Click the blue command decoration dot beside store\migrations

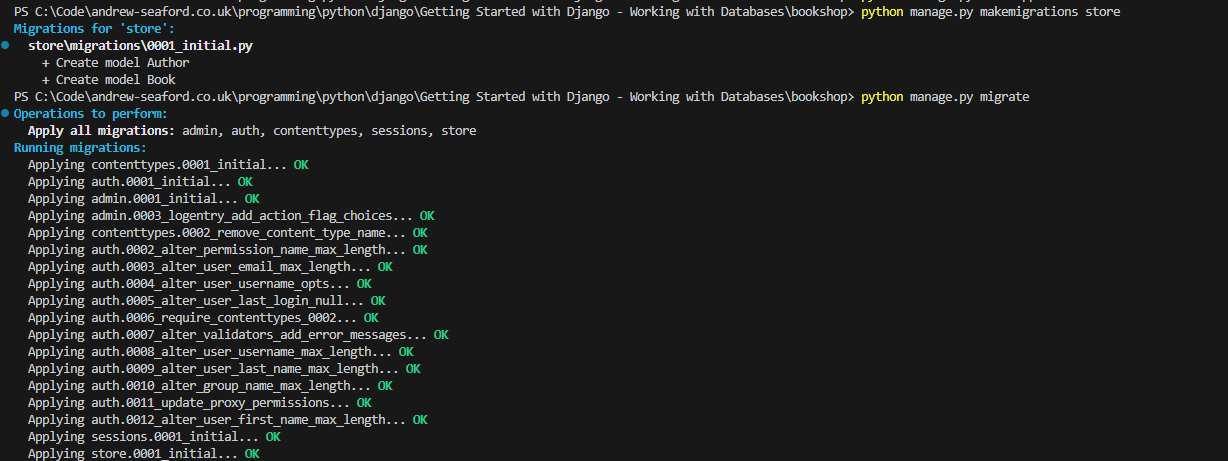(6, 46)
